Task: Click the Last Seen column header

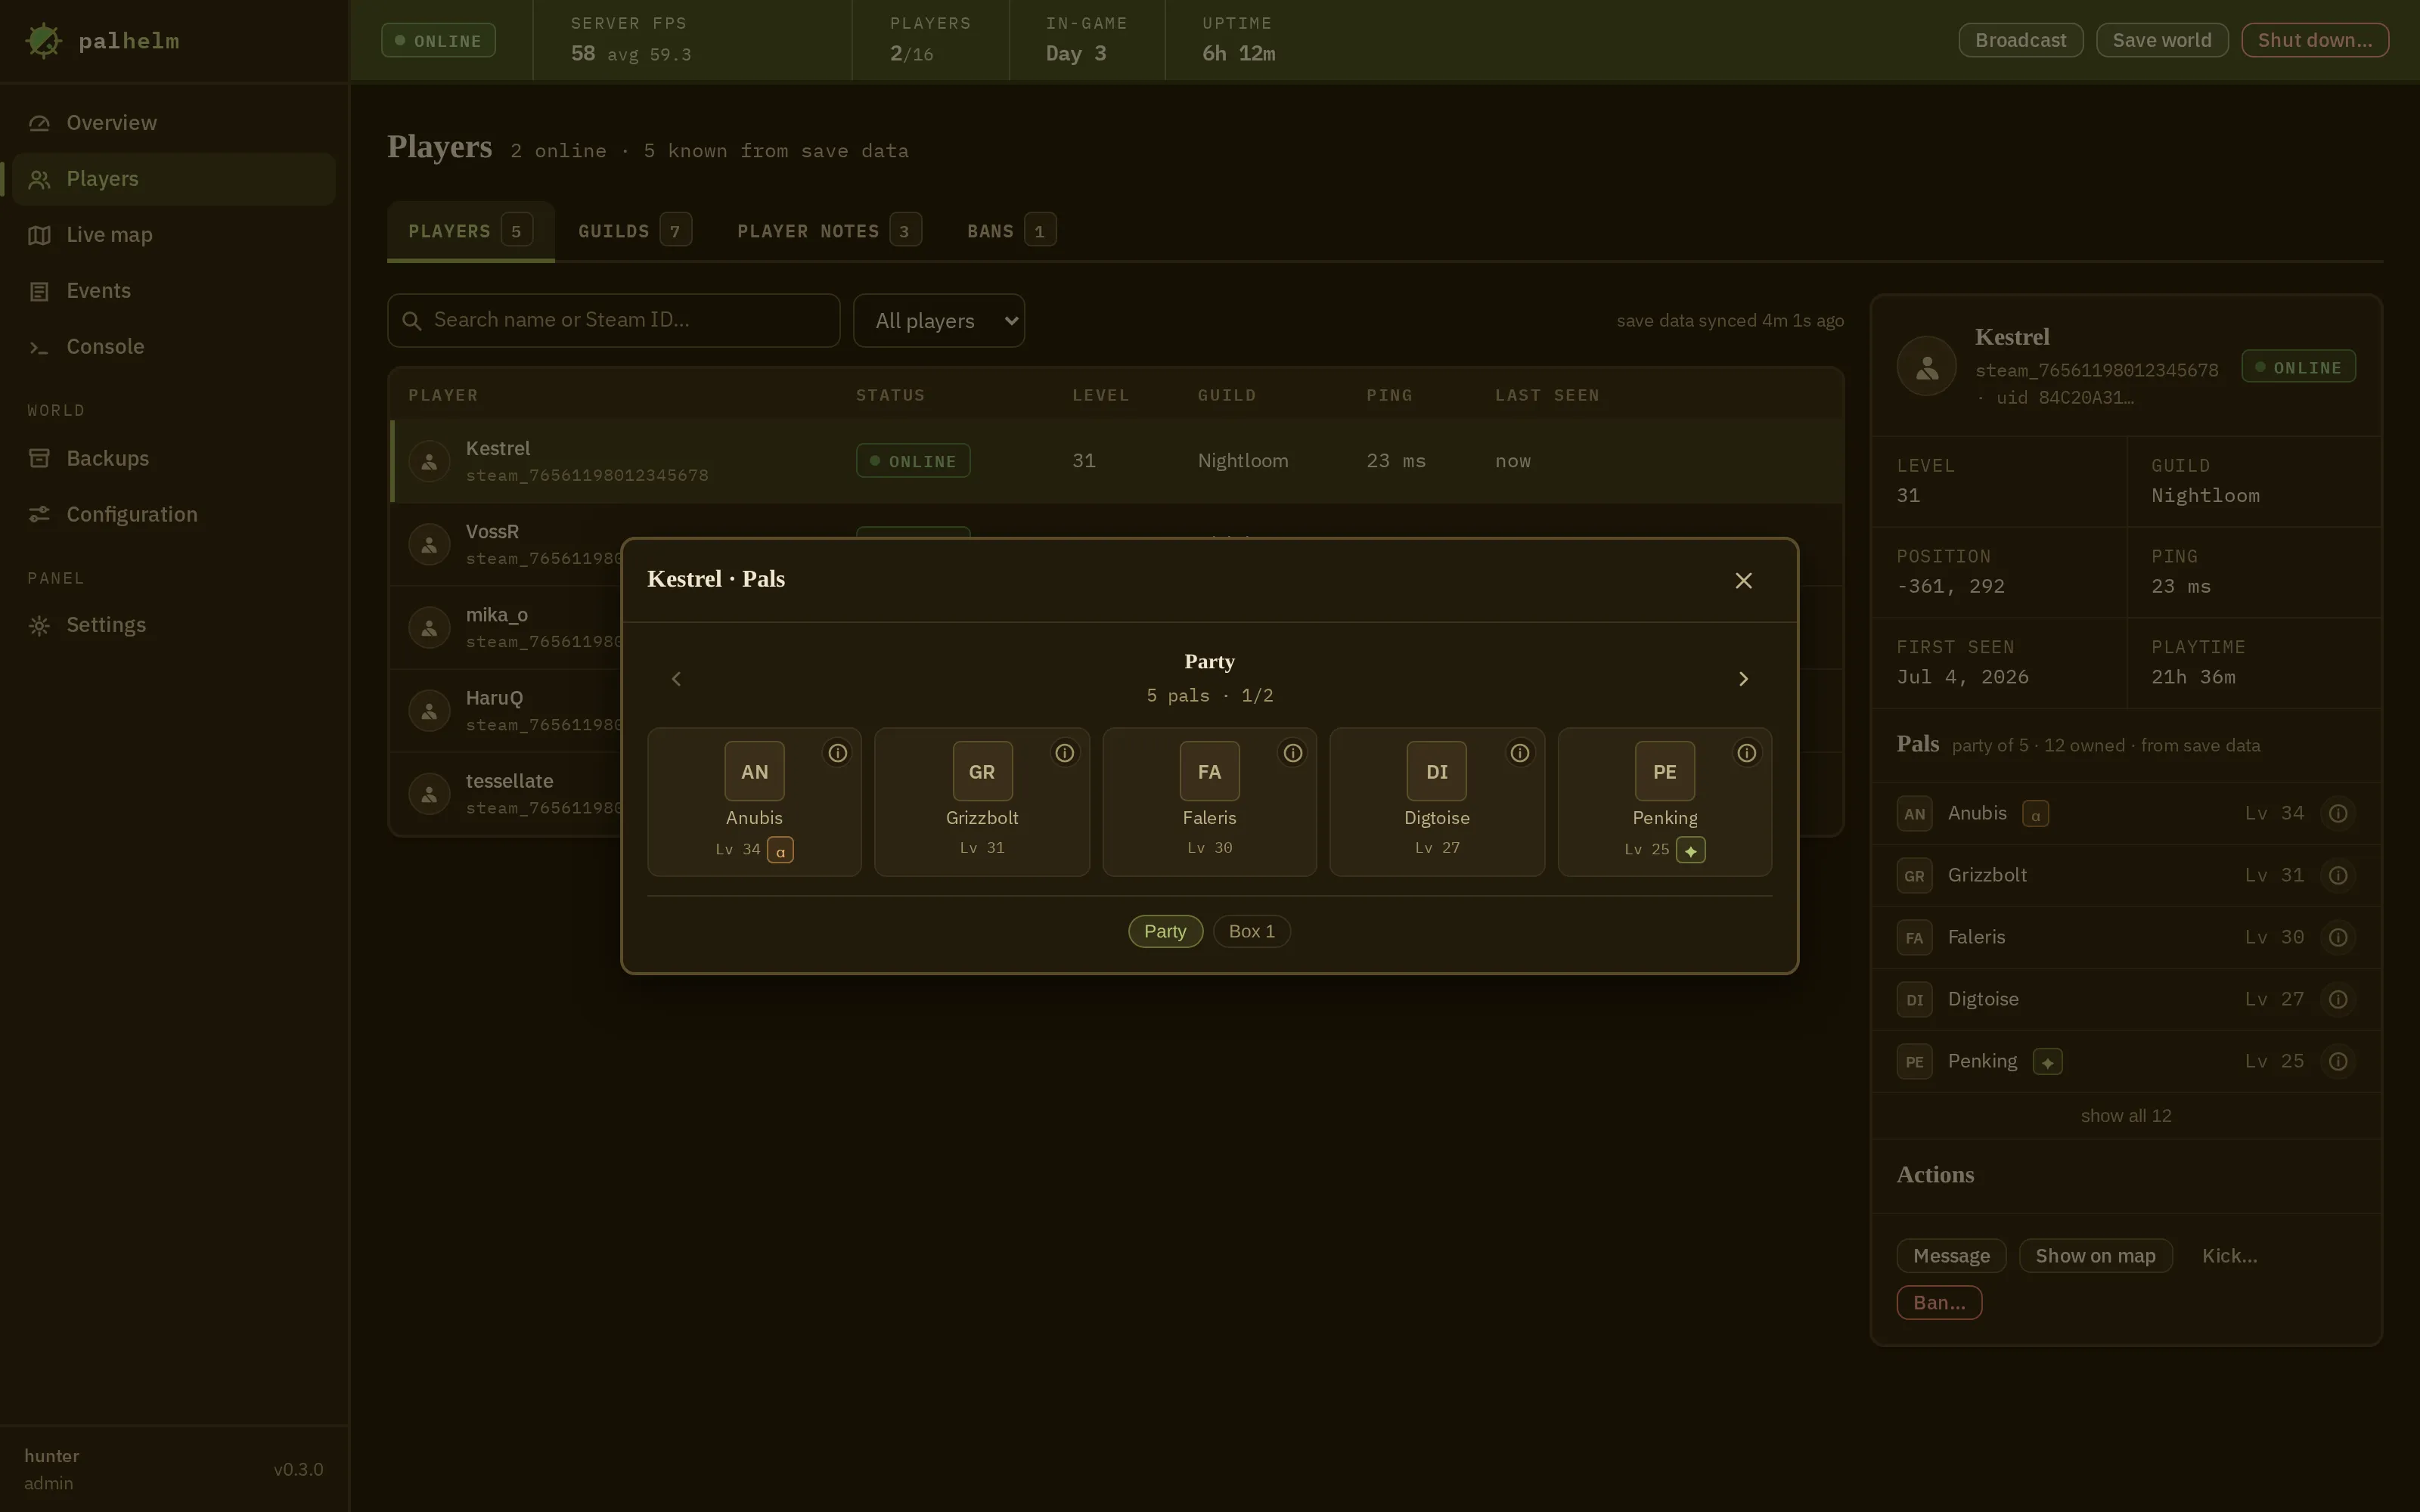Action: tap(1547, 396)
